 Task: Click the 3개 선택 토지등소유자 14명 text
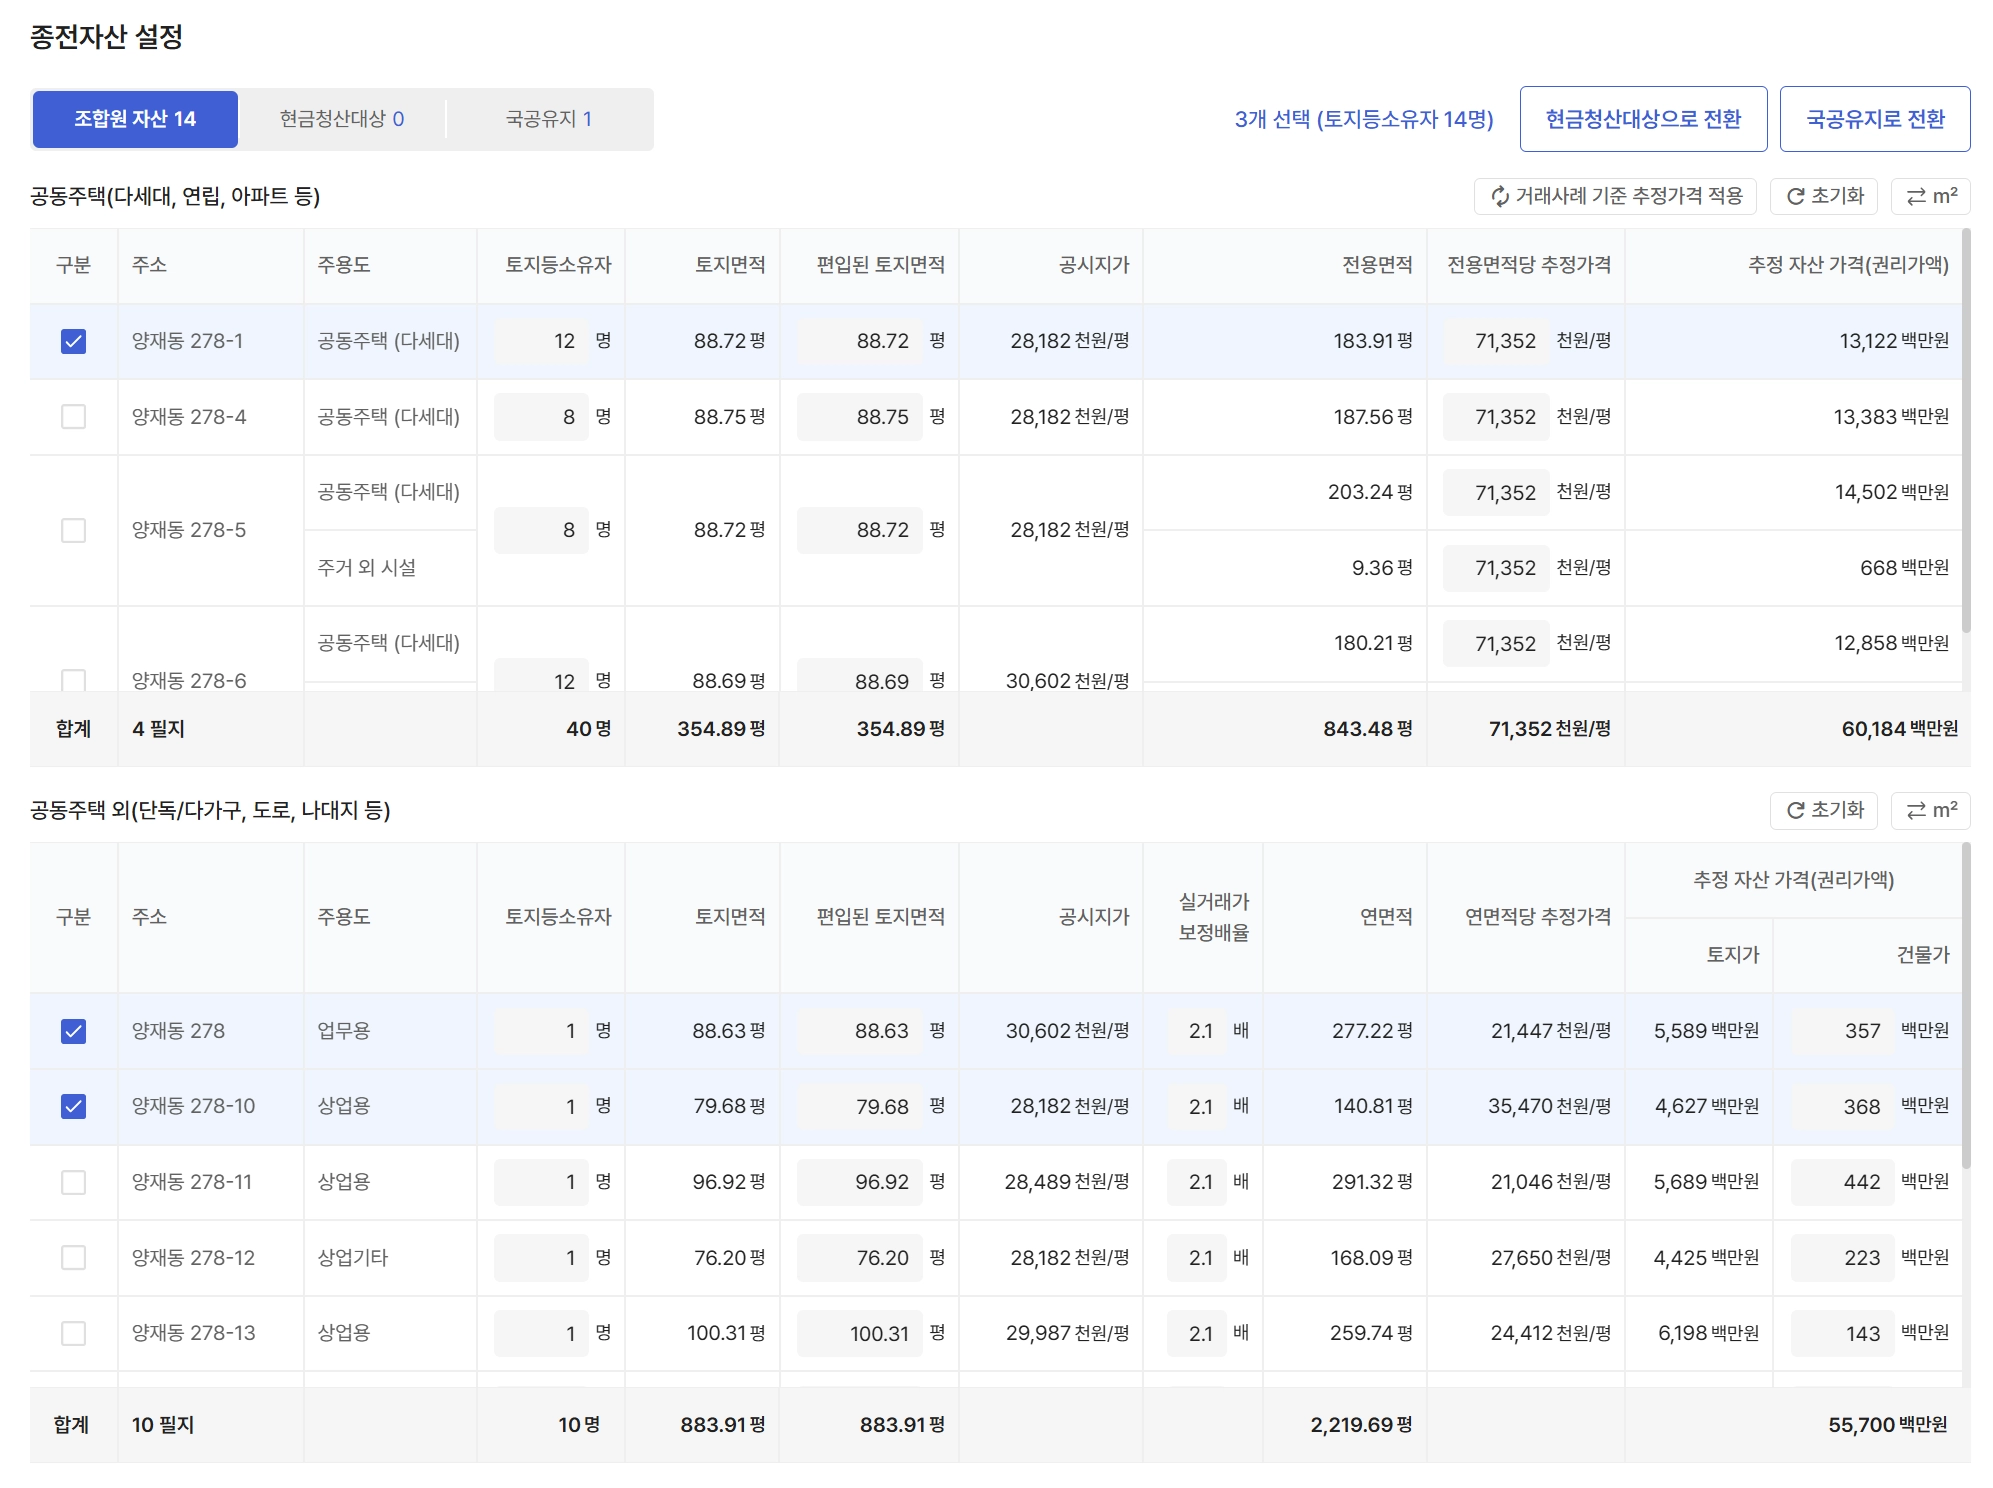(1363, 119)
